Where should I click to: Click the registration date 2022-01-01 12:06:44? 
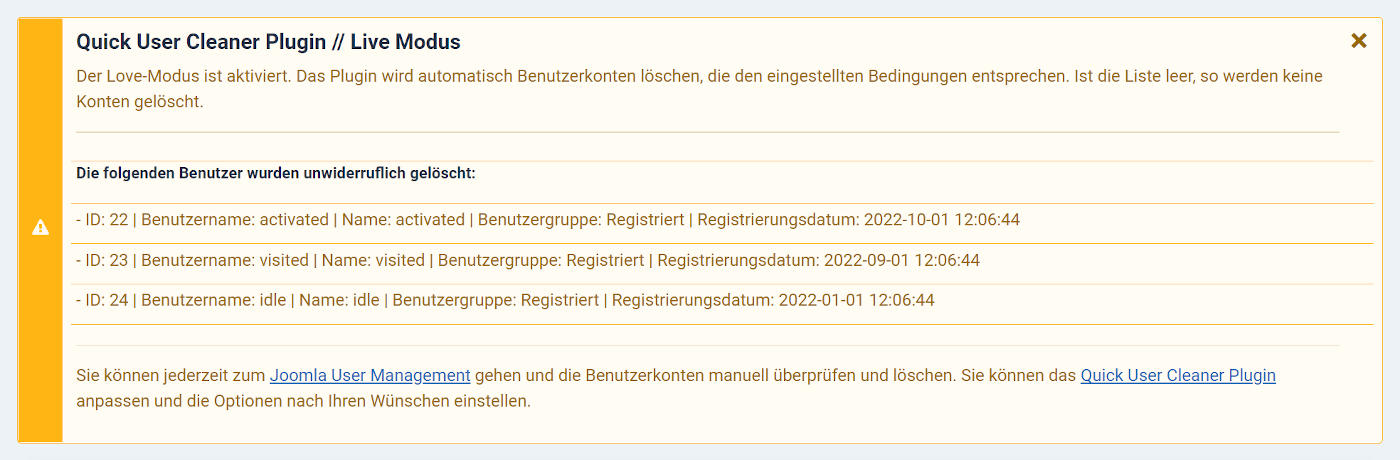point(856,300)
